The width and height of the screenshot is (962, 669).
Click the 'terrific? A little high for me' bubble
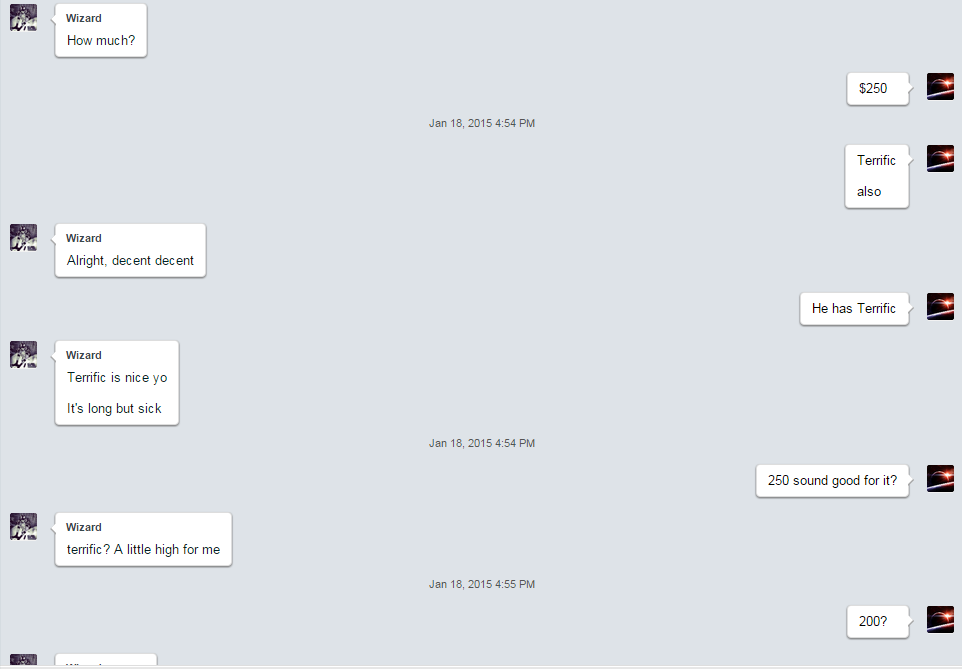(144, 539)
